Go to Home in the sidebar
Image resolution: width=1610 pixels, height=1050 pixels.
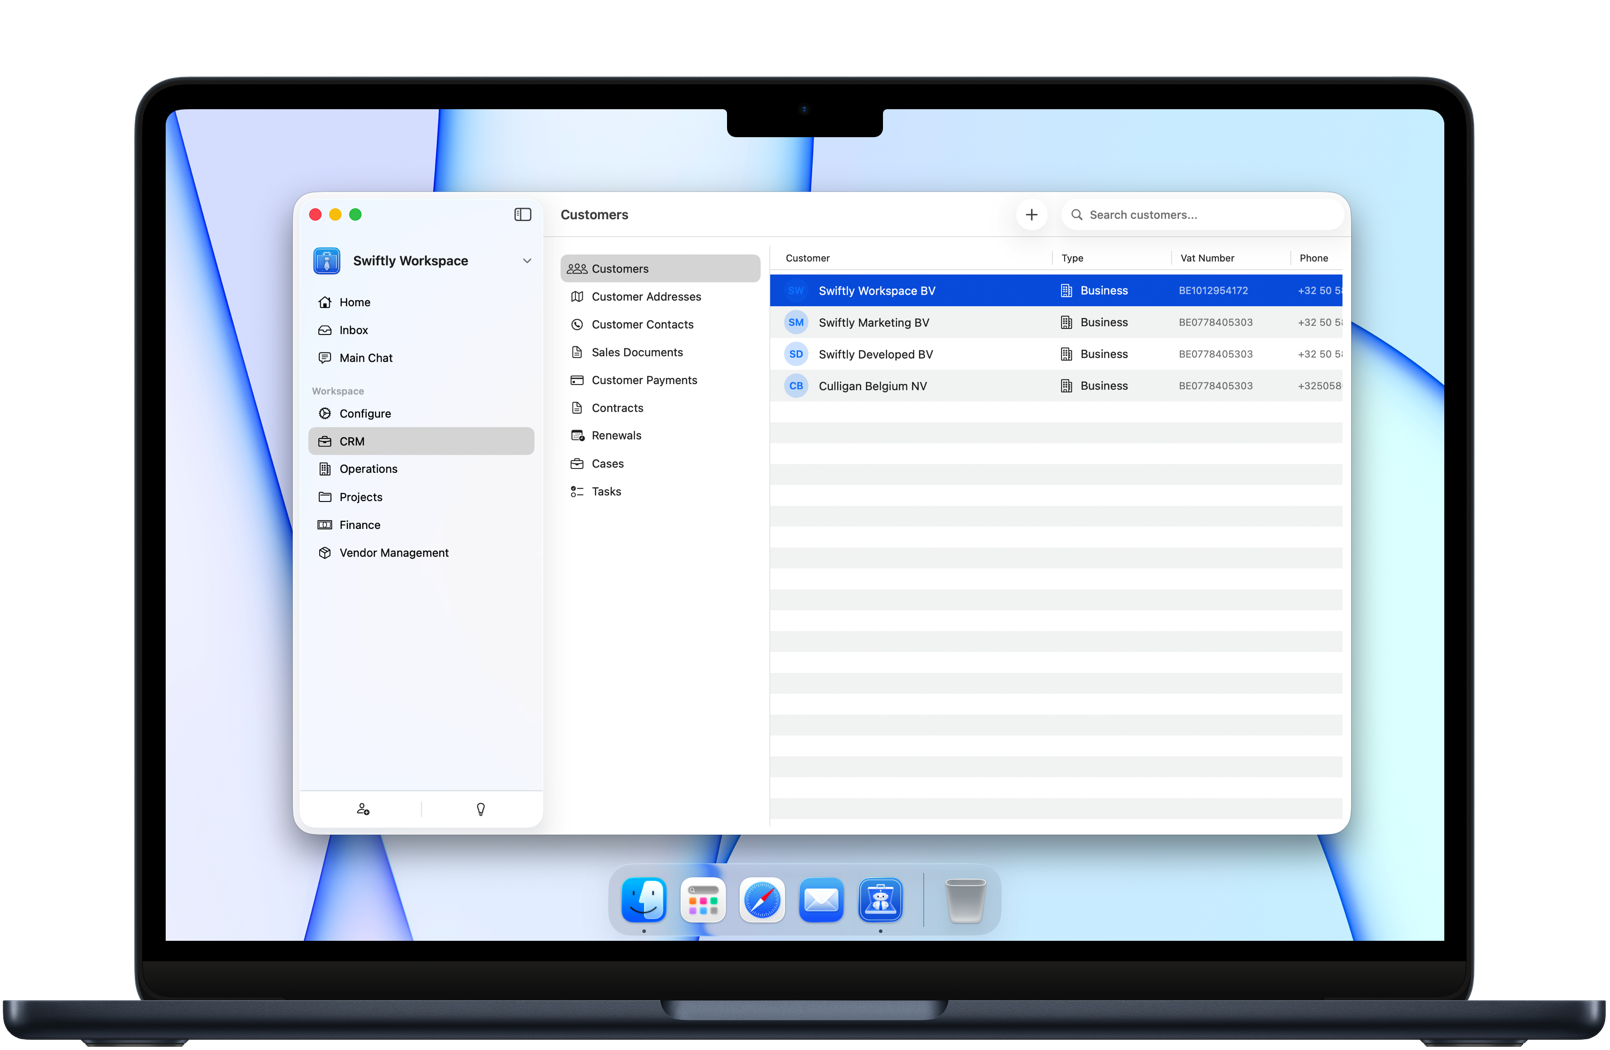(354, 302)
